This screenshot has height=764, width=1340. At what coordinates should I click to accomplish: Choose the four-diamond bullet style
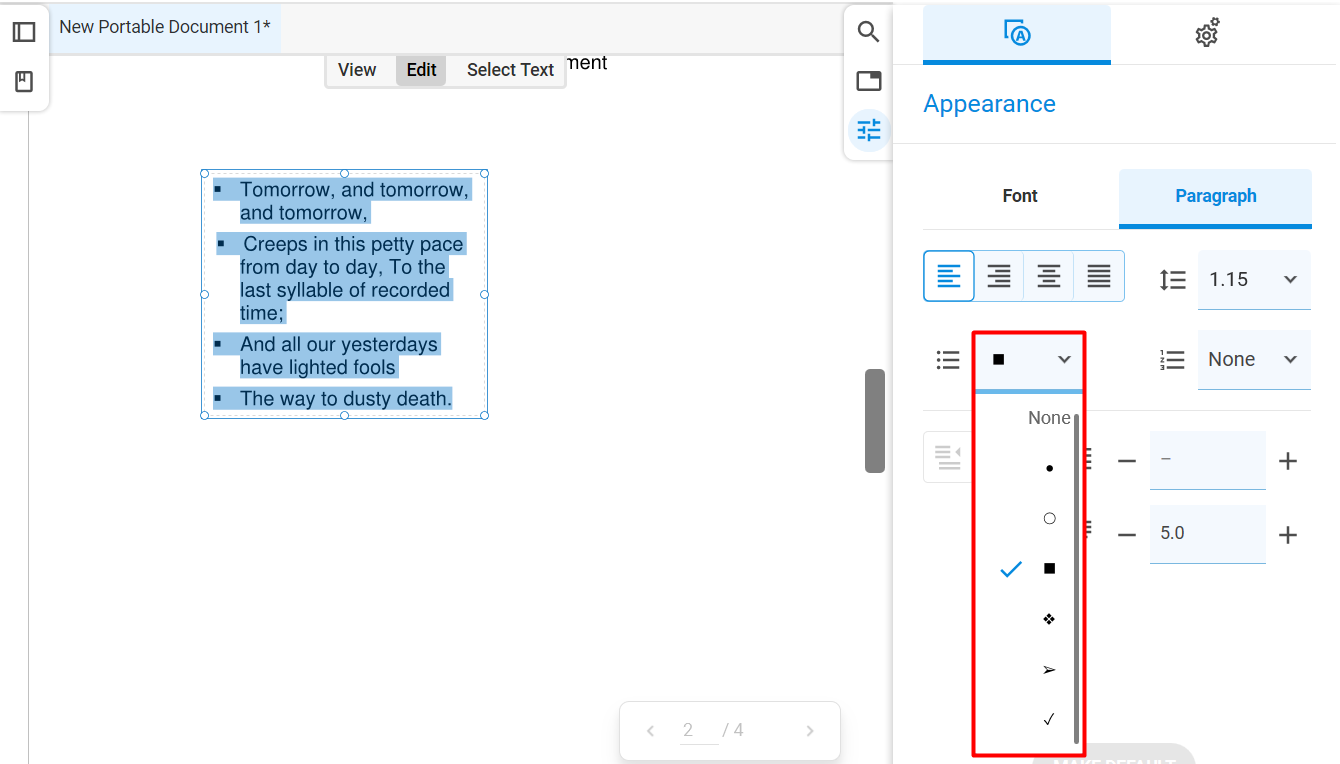pyautogui.click(x=1049, y=619)
